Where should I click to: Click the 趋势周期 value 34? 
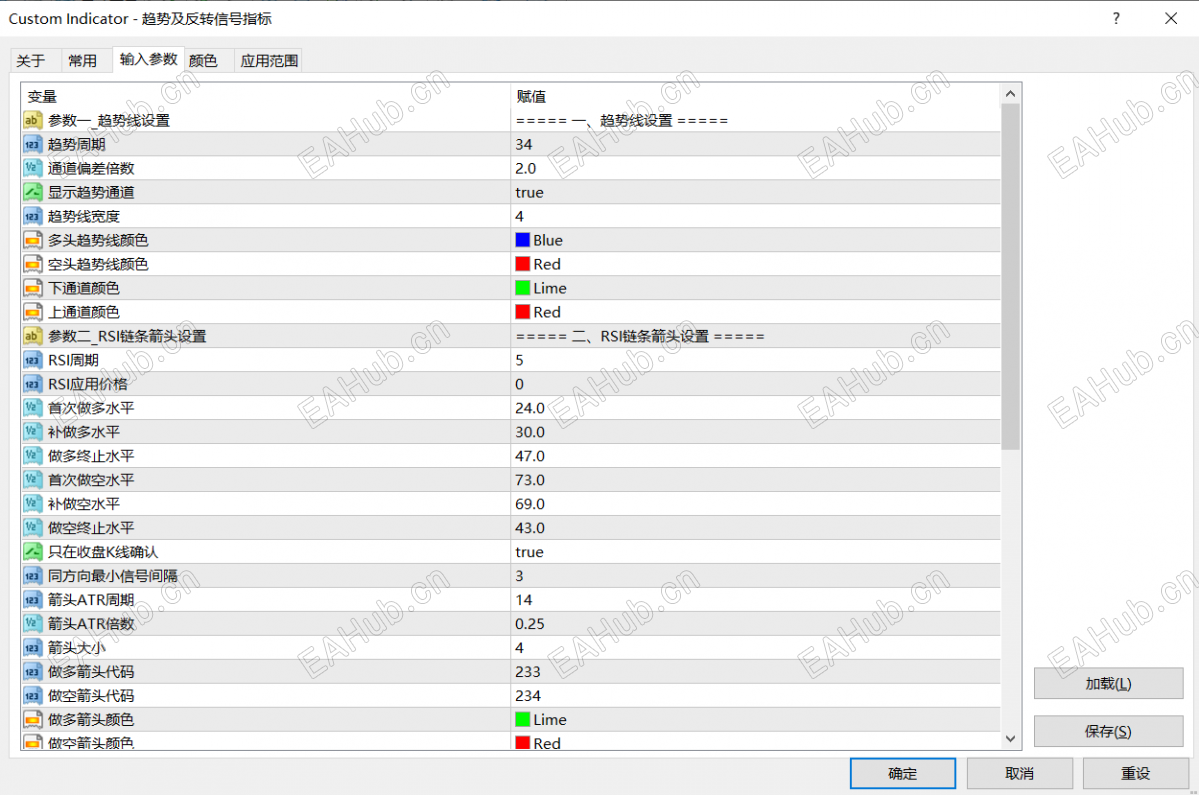524,144
